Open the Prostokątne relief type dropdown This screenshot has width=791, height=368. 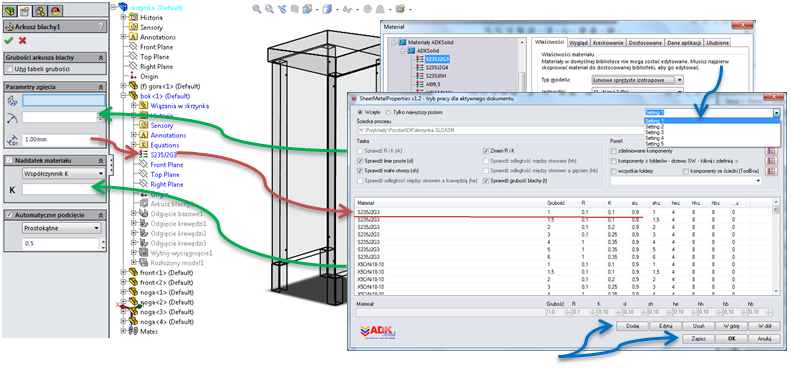coord(62,228)
